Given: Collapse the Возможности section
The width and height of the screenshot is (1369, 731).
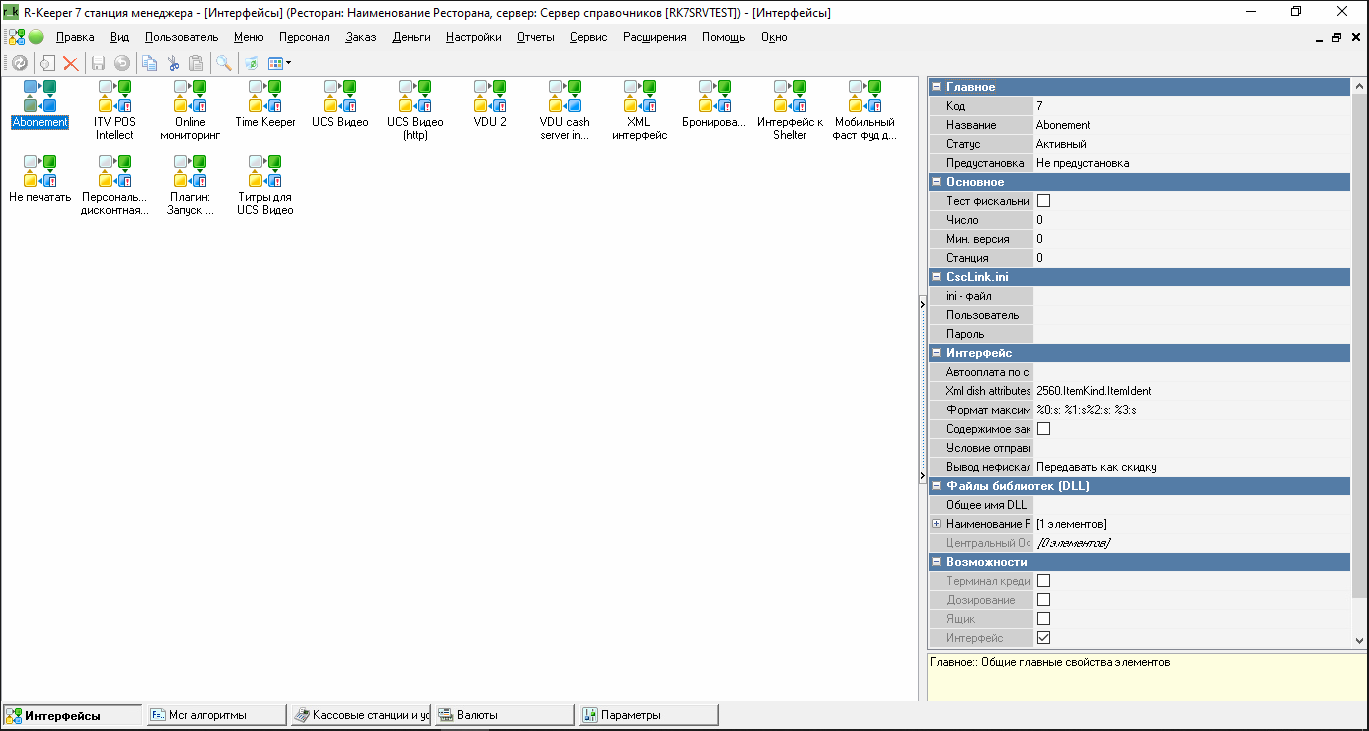Looking at the screenshot, I should [x=936, y=562].
